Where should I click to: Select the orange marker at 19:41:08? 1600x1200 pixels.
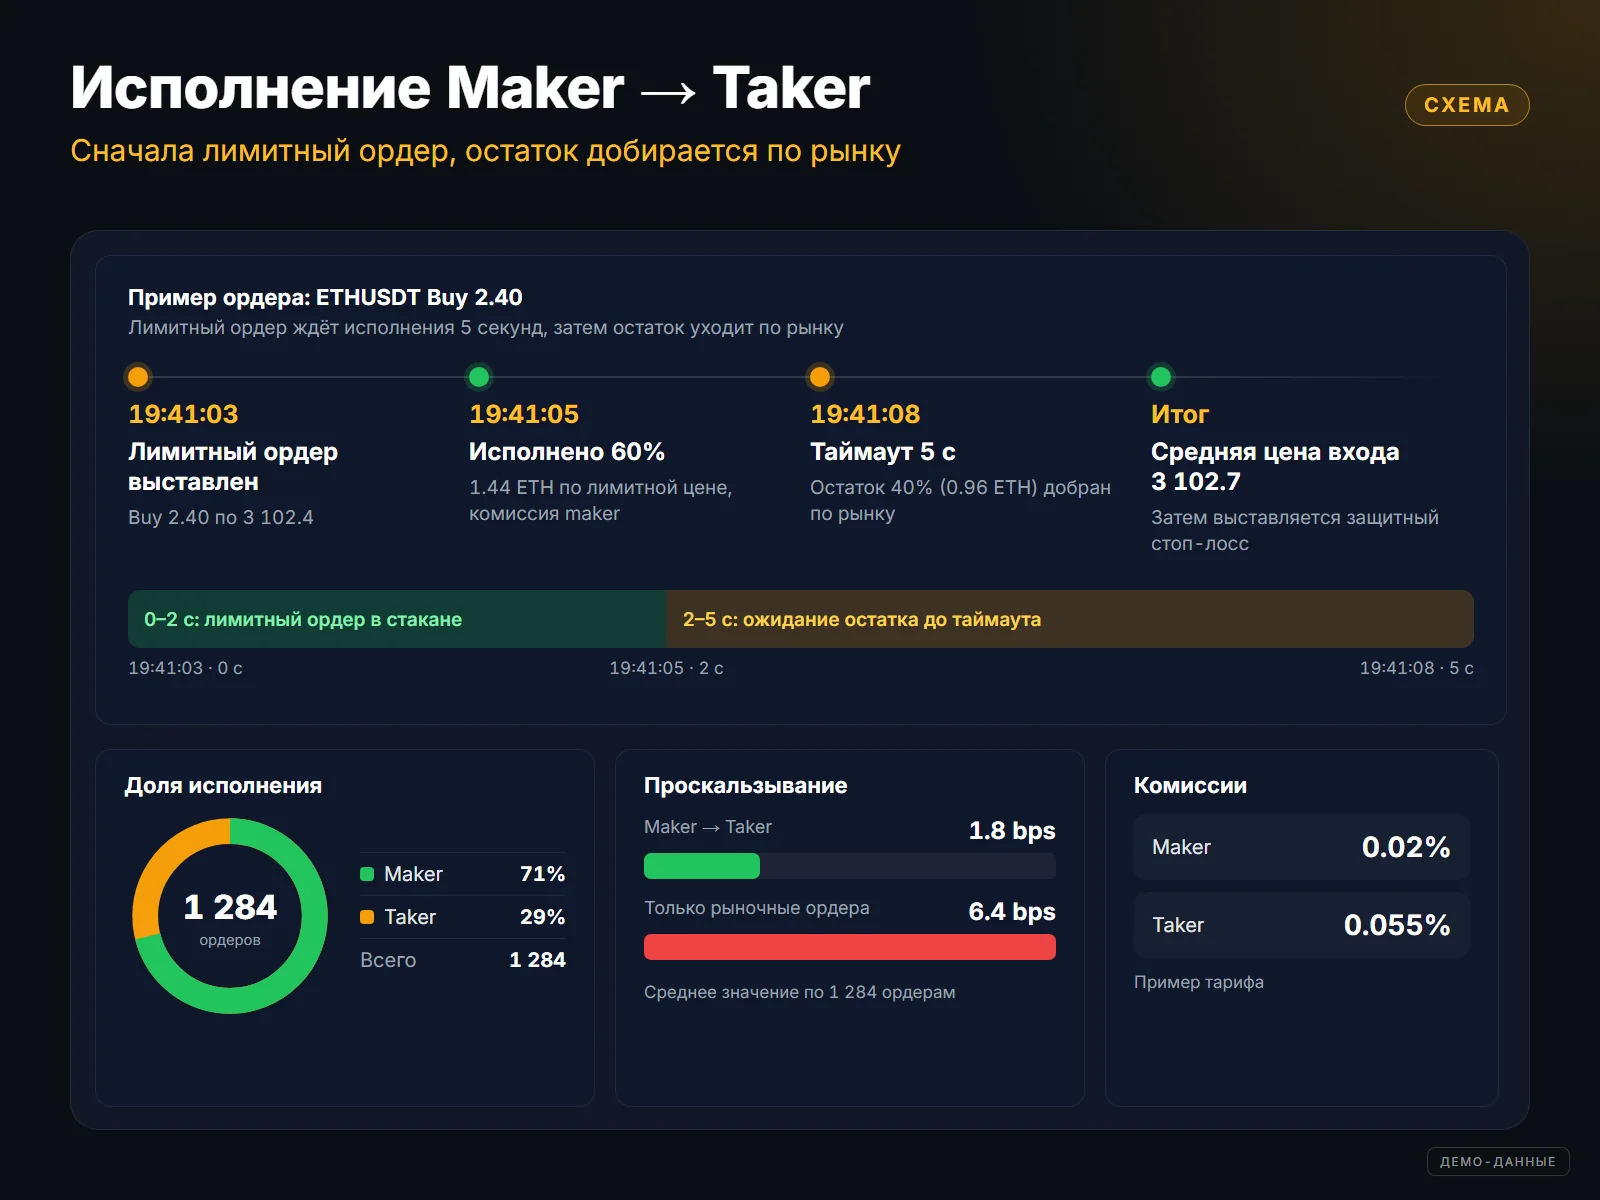(x=820, y=377)
